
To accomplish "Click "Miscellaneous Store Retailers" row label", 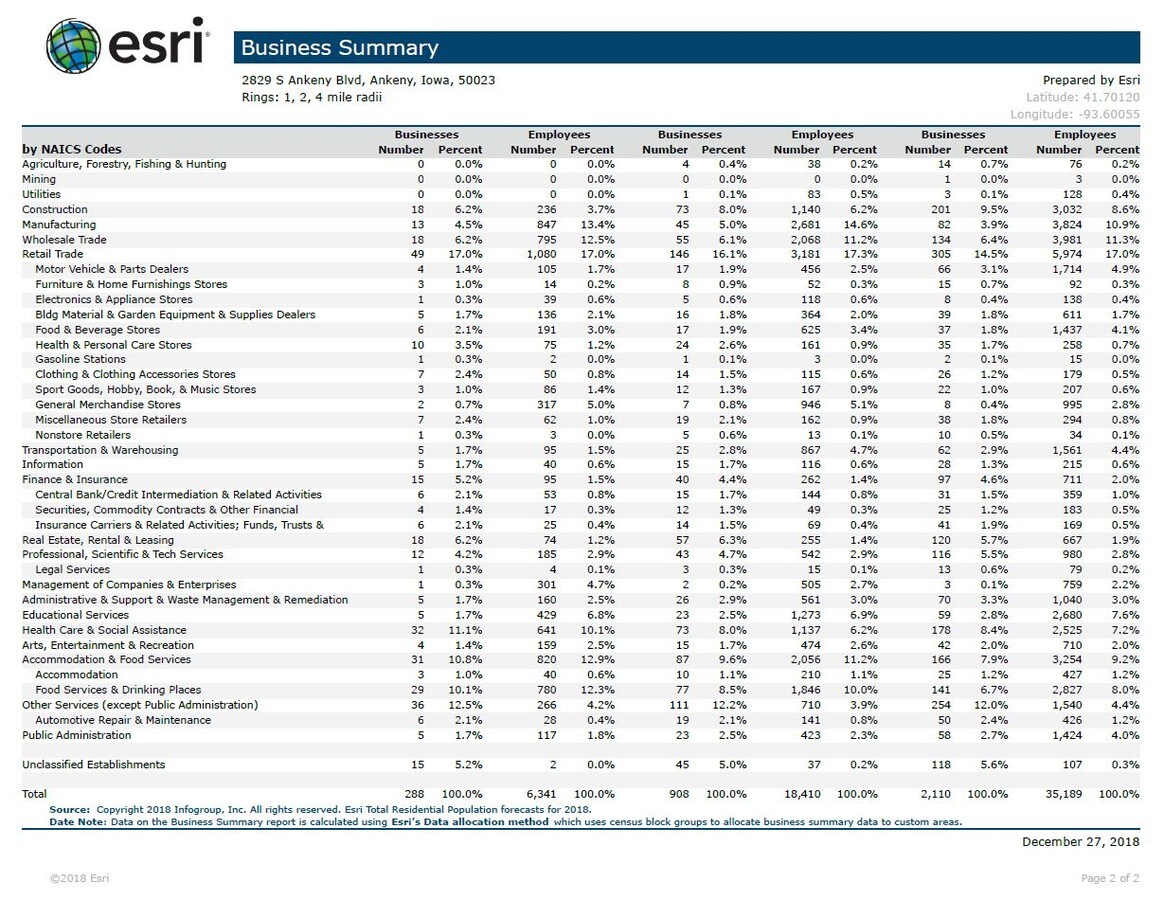I will tap(111, 420).
